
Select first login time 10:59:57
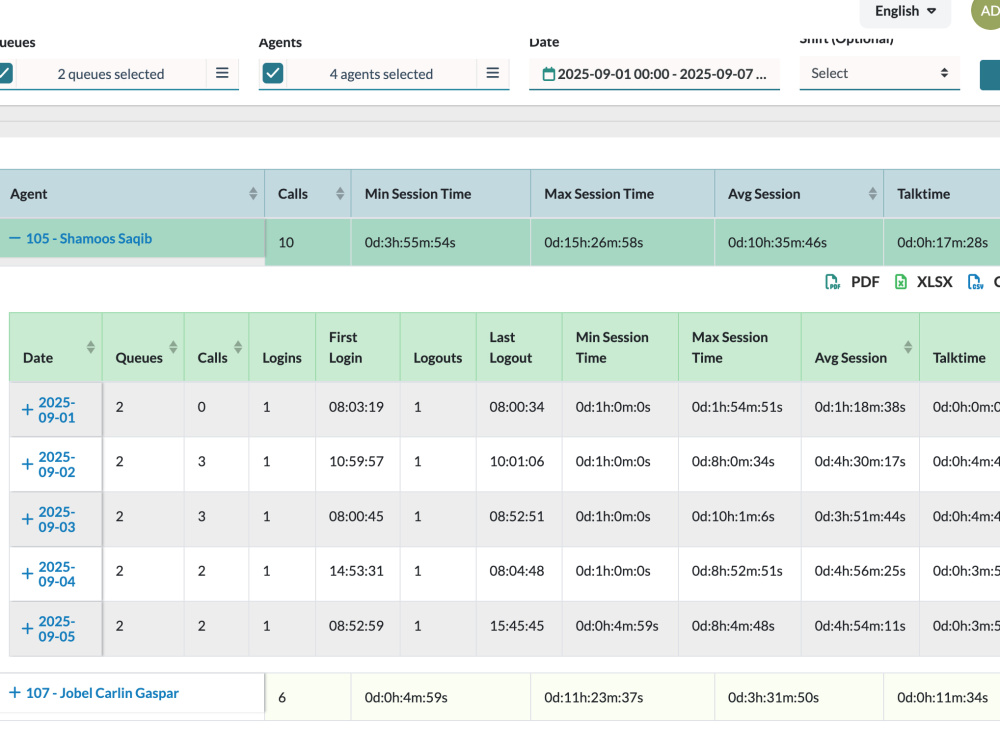(x=357, y=462)
